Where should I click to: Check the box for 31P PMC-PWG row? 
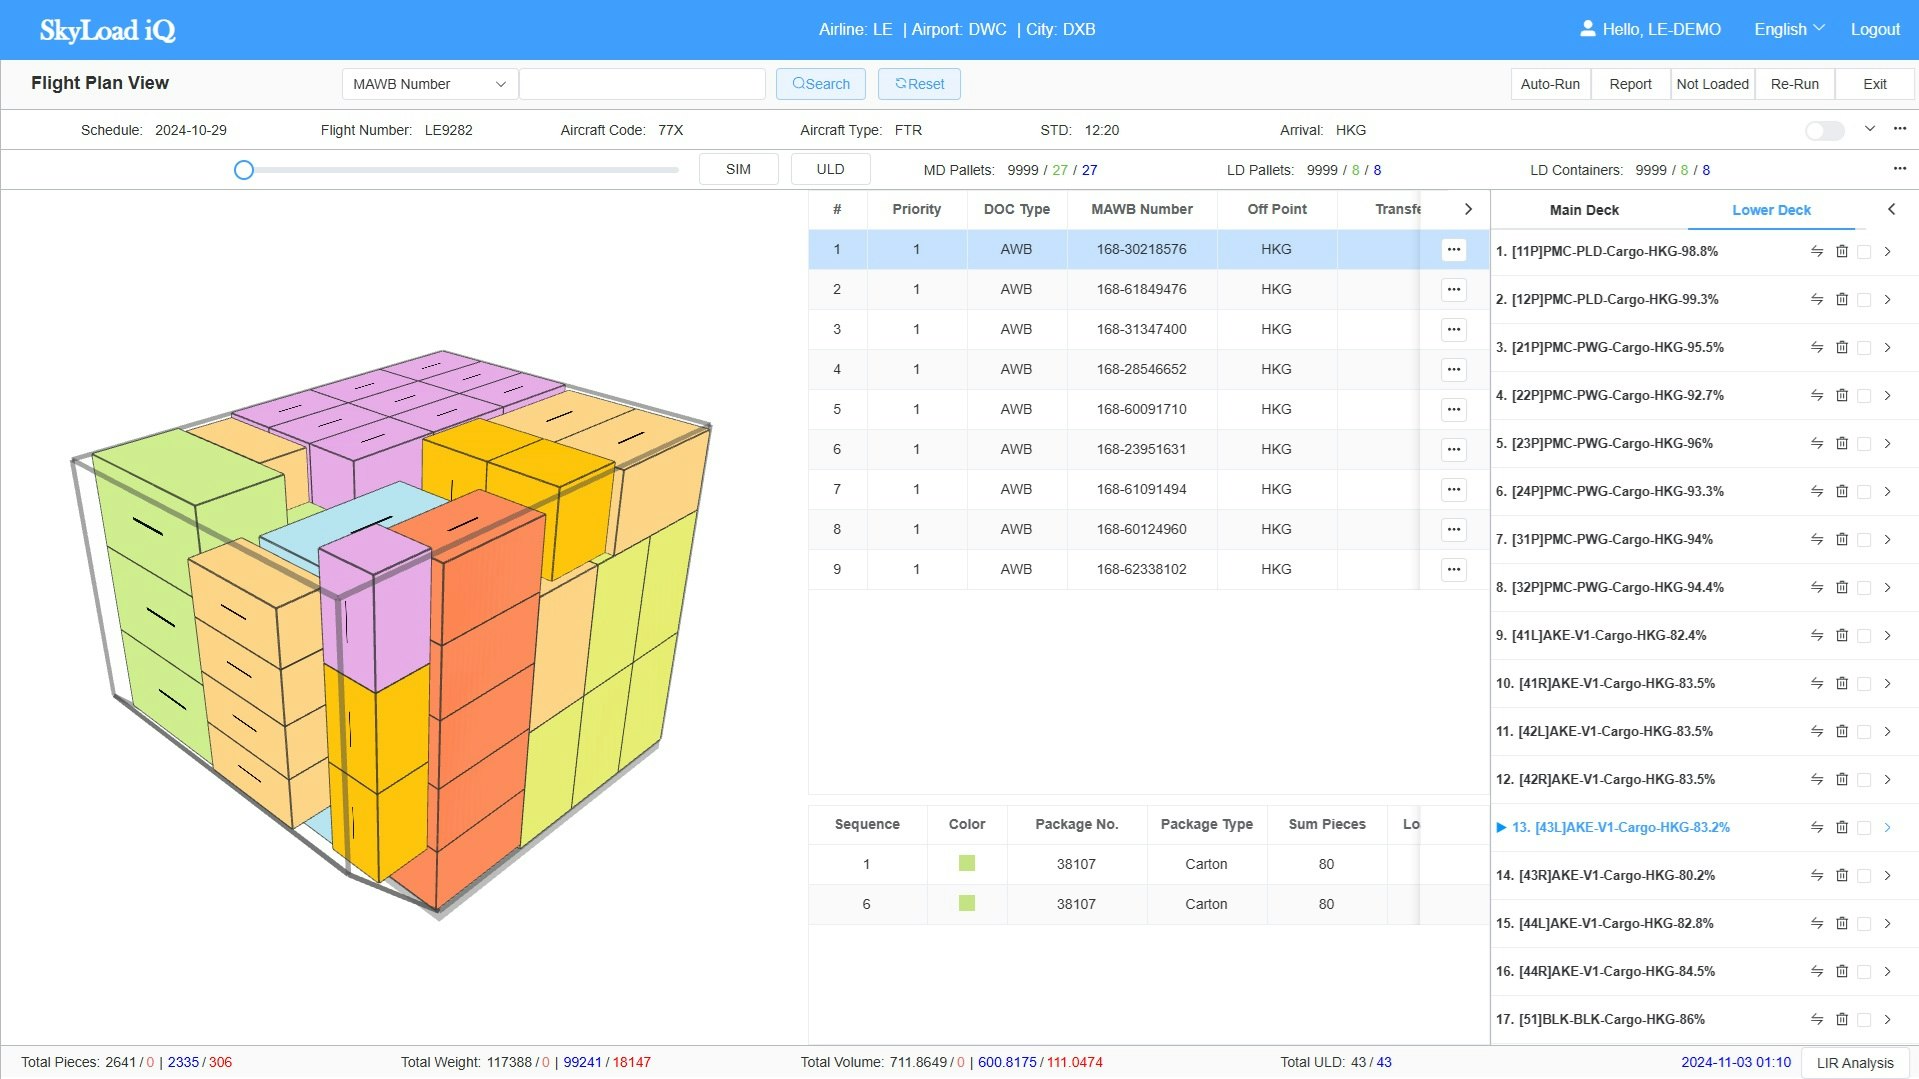point(1864,540)
